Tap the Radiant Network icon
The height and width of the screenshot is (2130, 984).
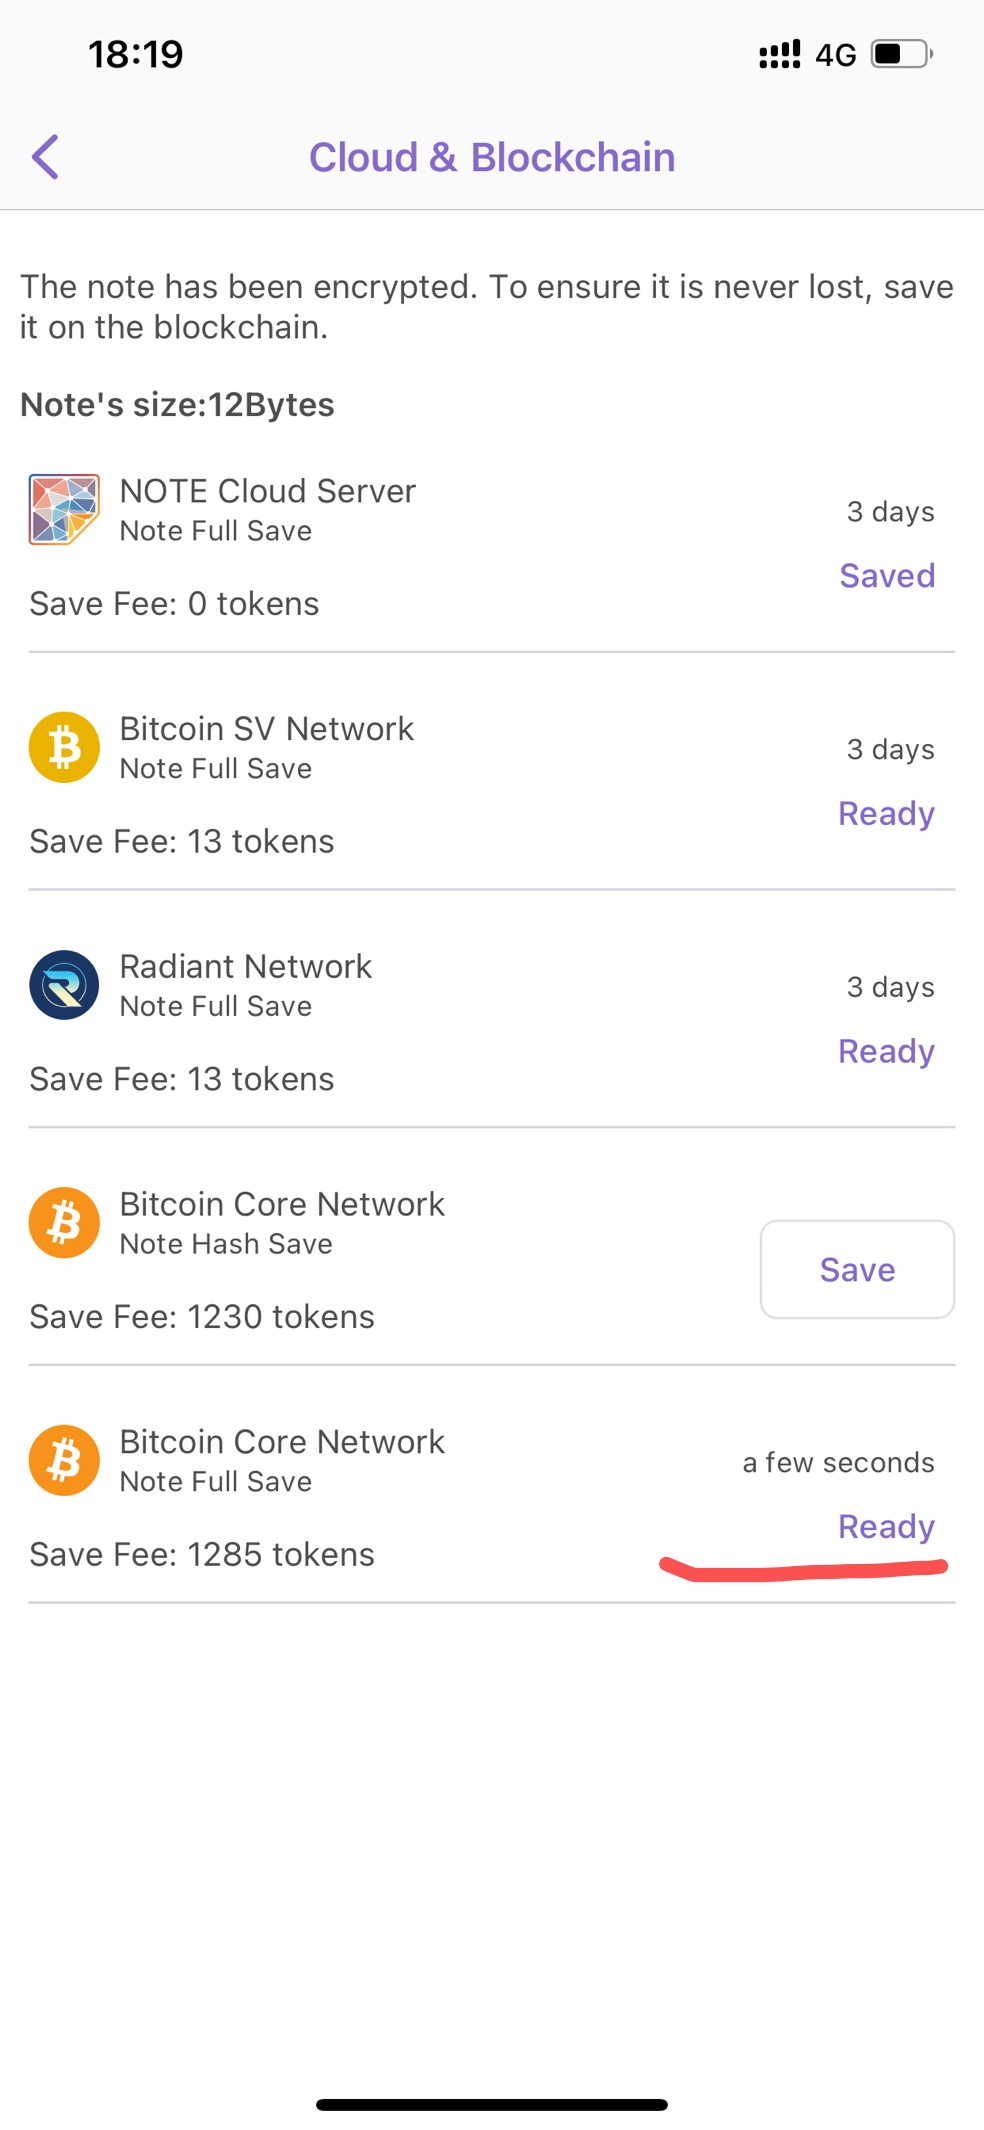(64, 985)
